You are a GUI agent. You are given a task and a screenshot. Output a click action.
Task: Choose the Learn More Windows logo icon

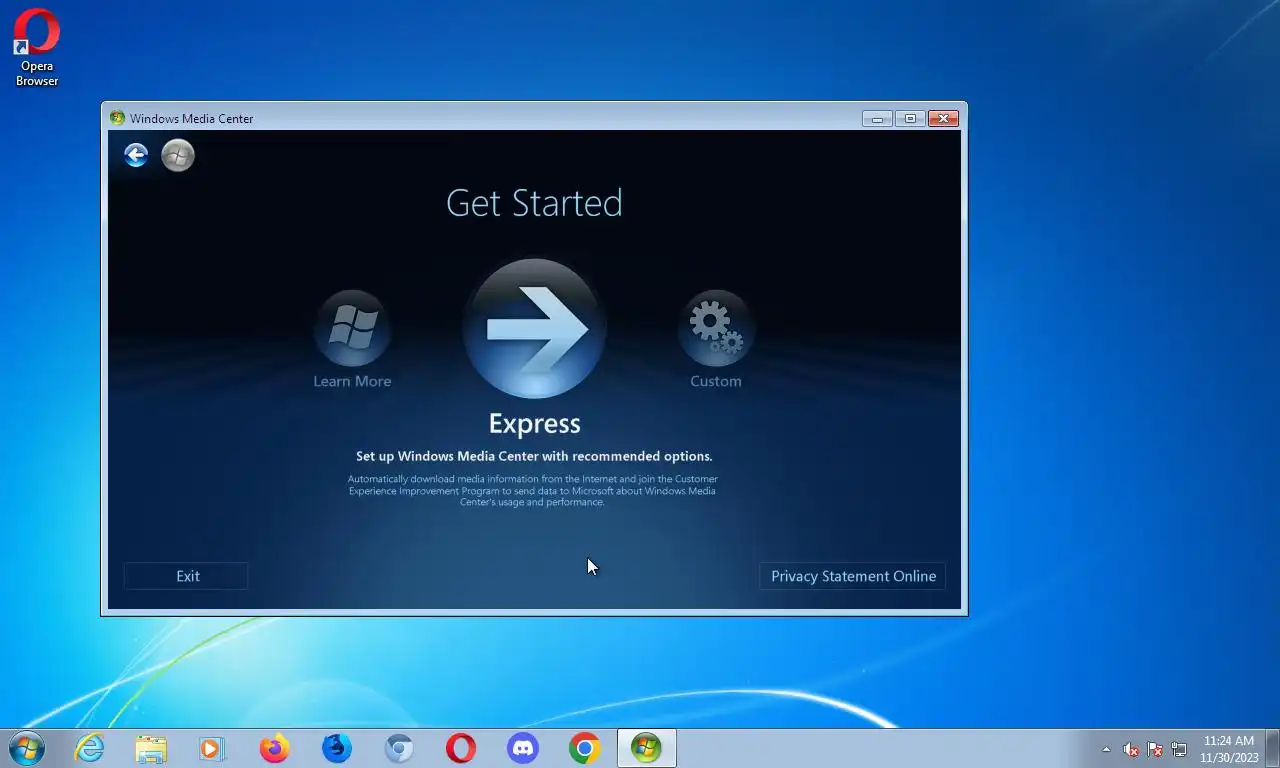(x=352, y=328)
